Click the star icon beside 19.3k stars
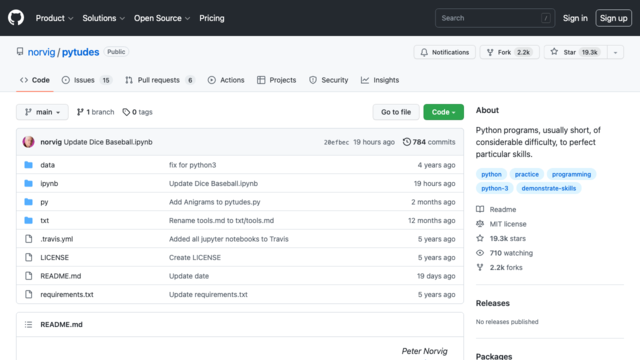Image resolution: width=640 pixels, height=360 pixels. click(480, 238)
